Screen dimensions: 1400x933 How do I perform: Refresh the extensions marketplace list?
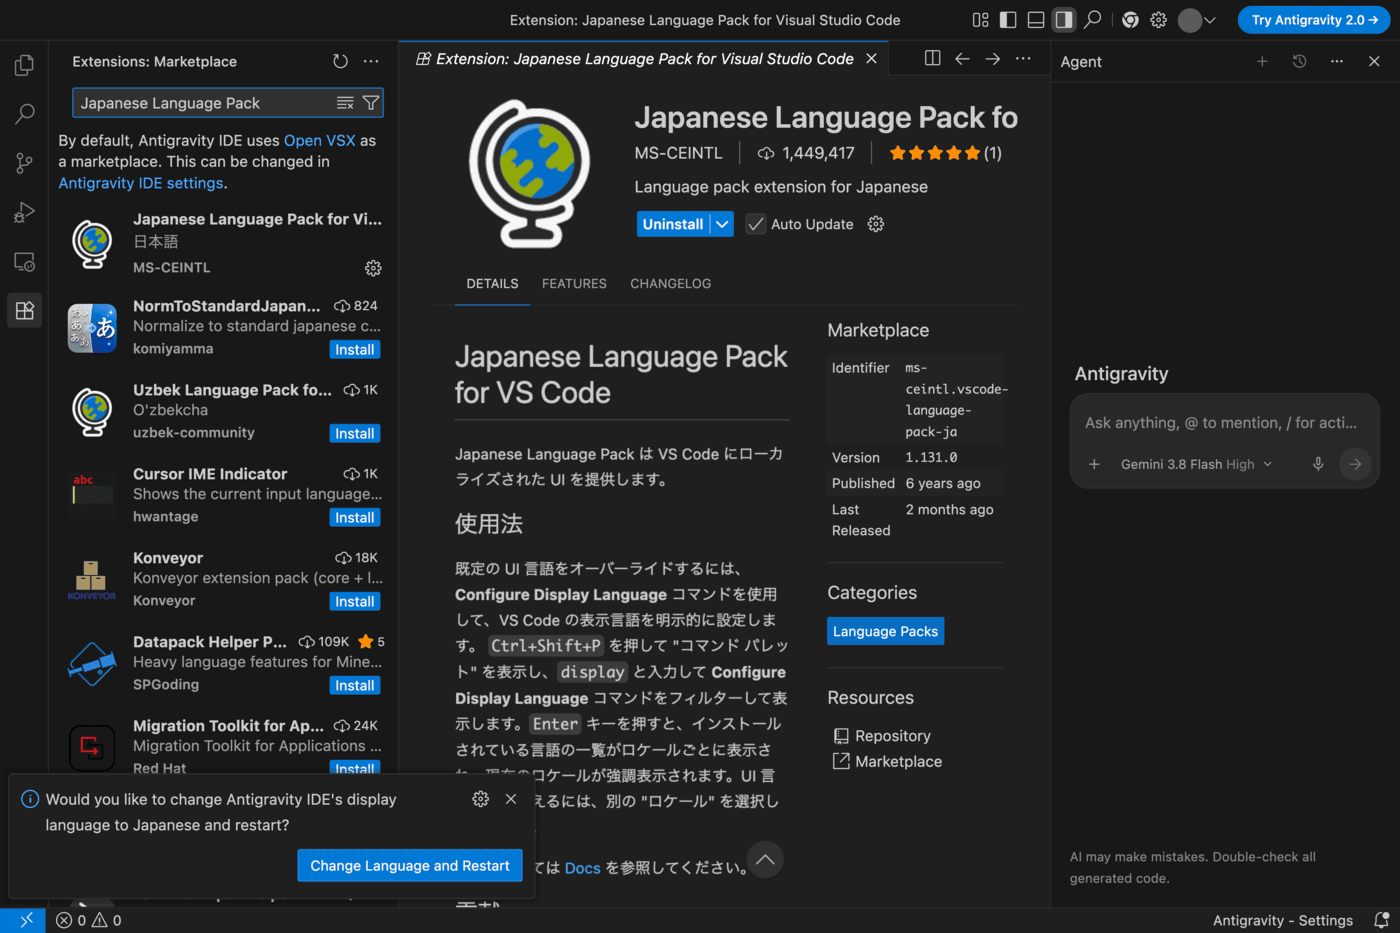click(x=340, y=61)
